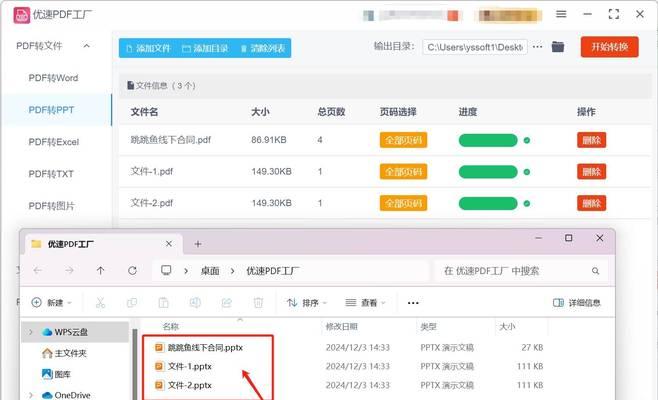
Task: Go forward in File Explorer
Action: (69, 271)
